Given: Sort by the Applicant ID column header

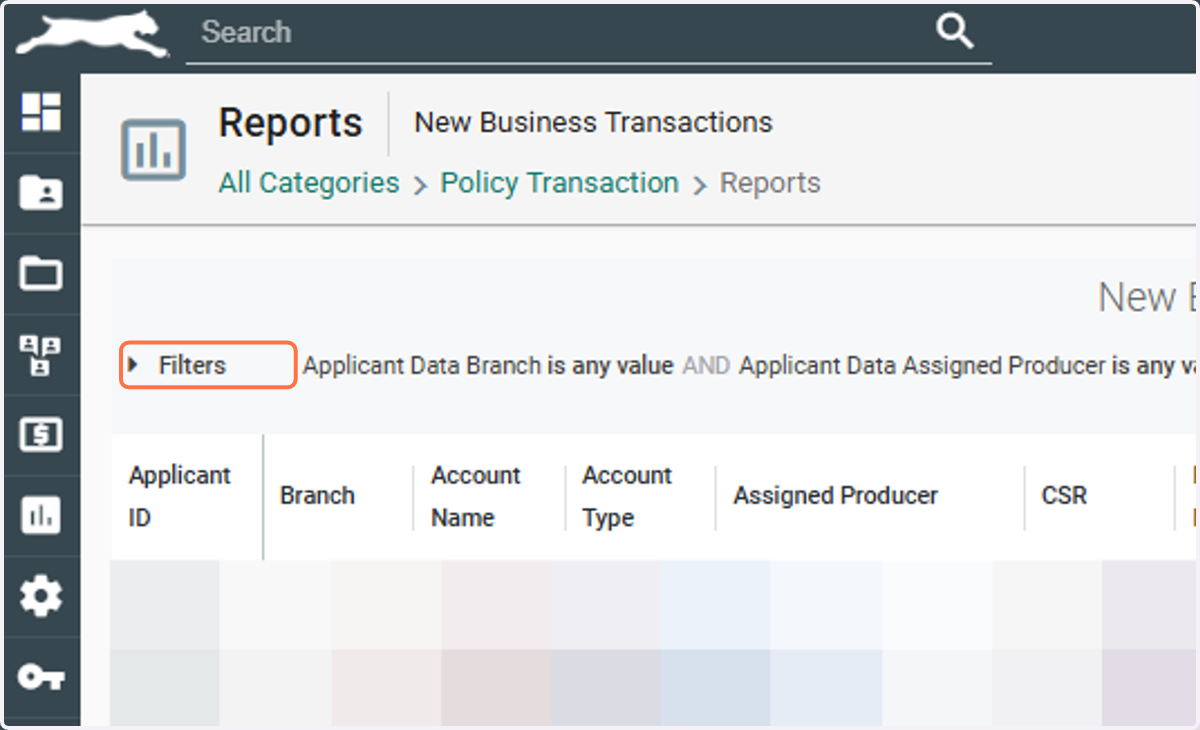Looking at the screenshot, I should click(180, 496).
